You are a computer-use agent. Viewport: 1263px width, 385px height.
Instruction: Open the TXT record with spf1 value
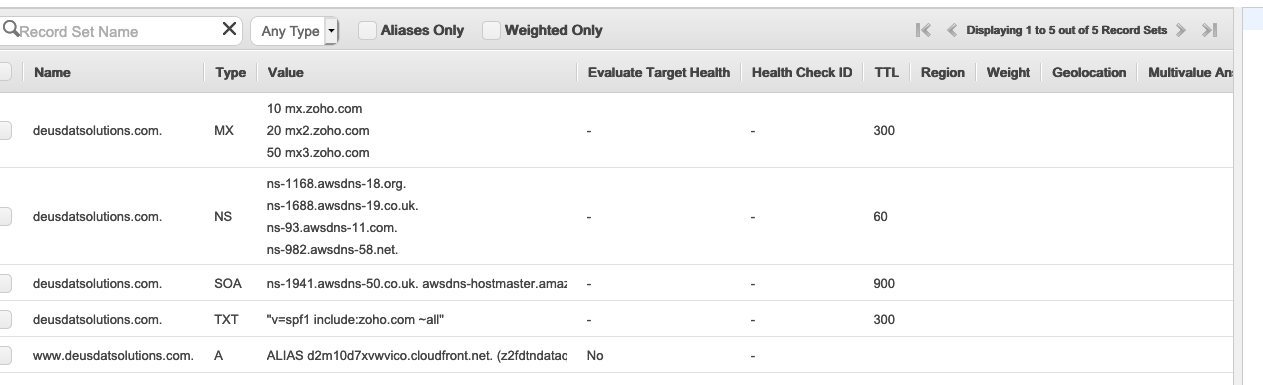click(x=616, y=319)
